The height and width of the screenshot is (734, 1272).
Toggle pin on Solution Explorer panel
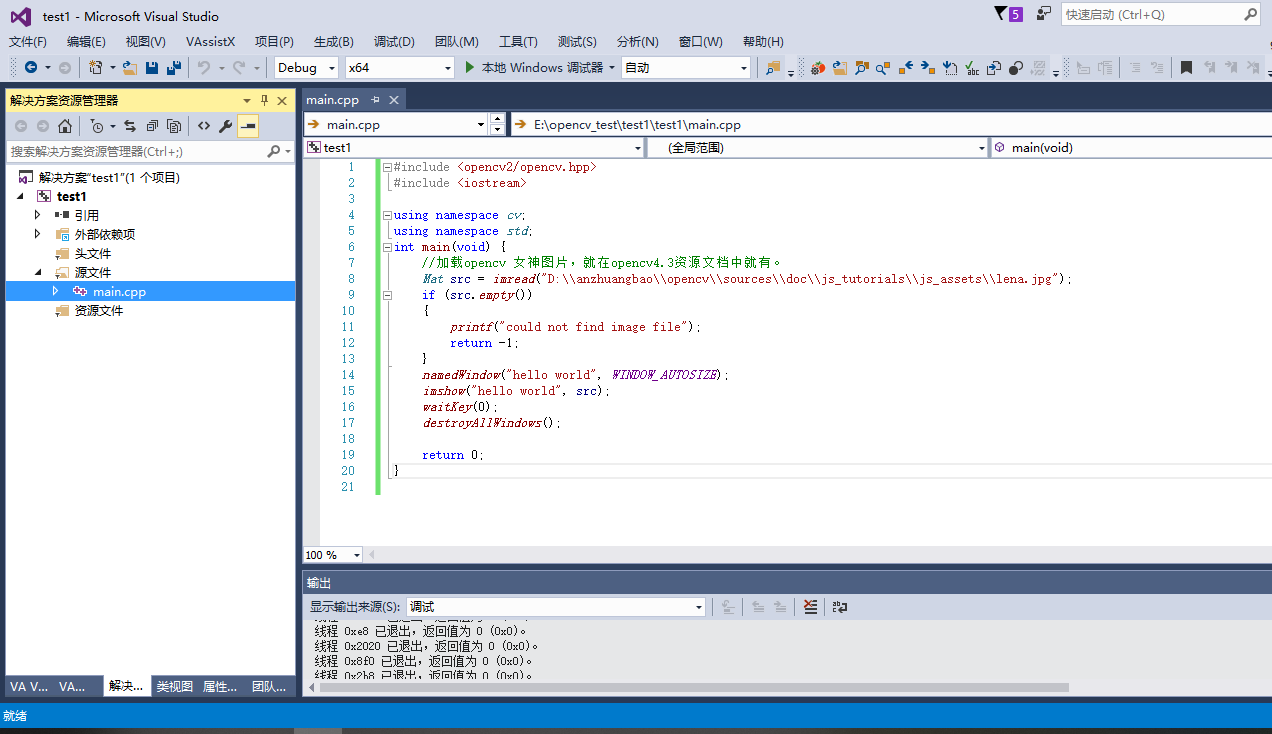tap(265, 100)
